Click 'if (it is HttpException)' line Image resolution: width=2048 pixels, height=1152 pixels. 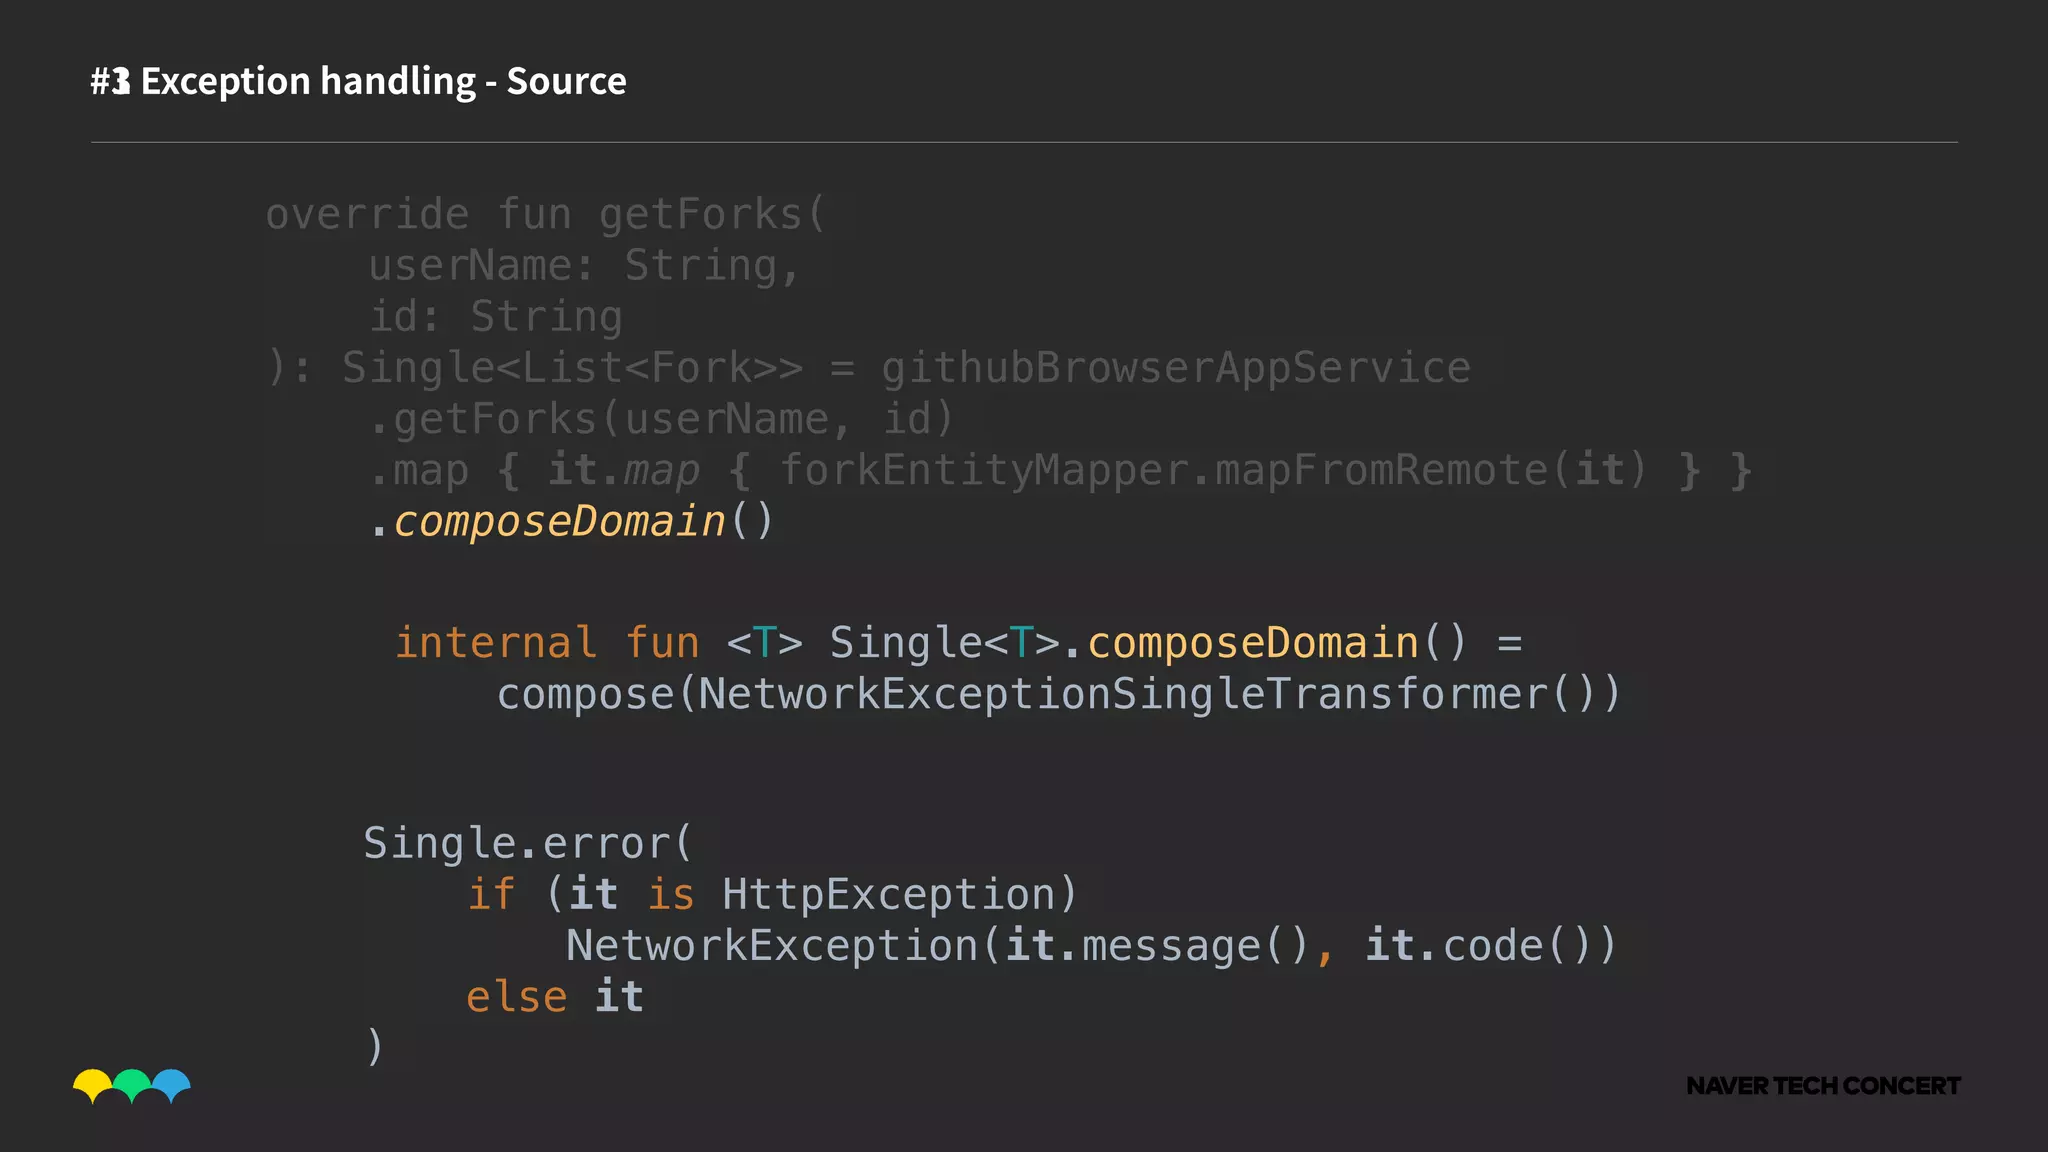click(773, 894)
